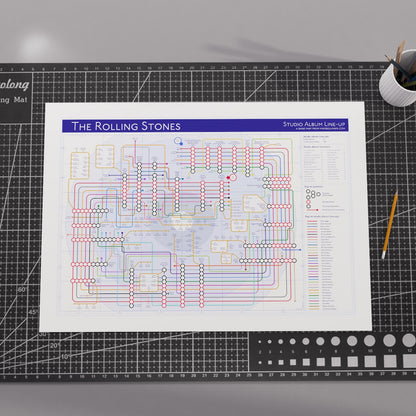Click the 10 degree angle label
The width and height of the screenshot is (416, 416).
65,356
